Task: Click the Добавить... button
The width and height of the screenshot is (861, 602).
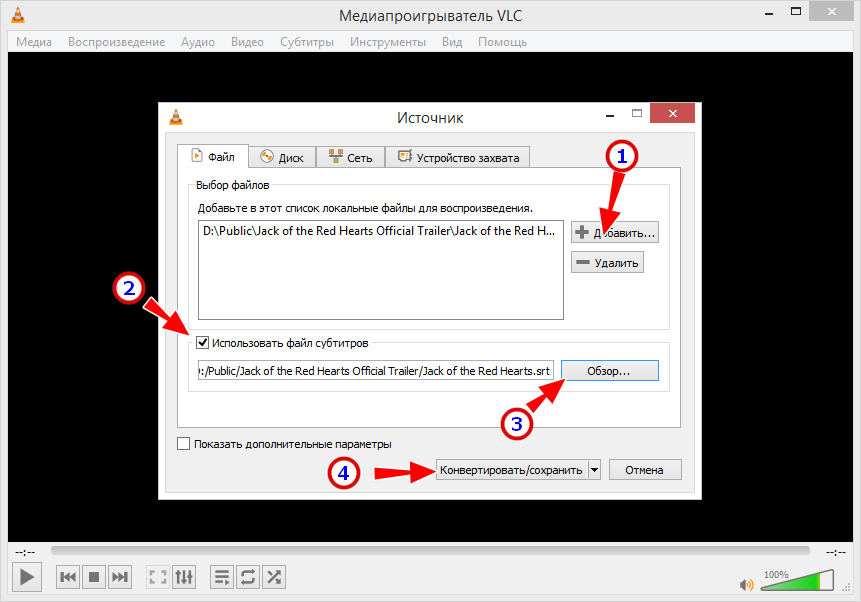Action: pyautogui.click(x=614, y=232)
